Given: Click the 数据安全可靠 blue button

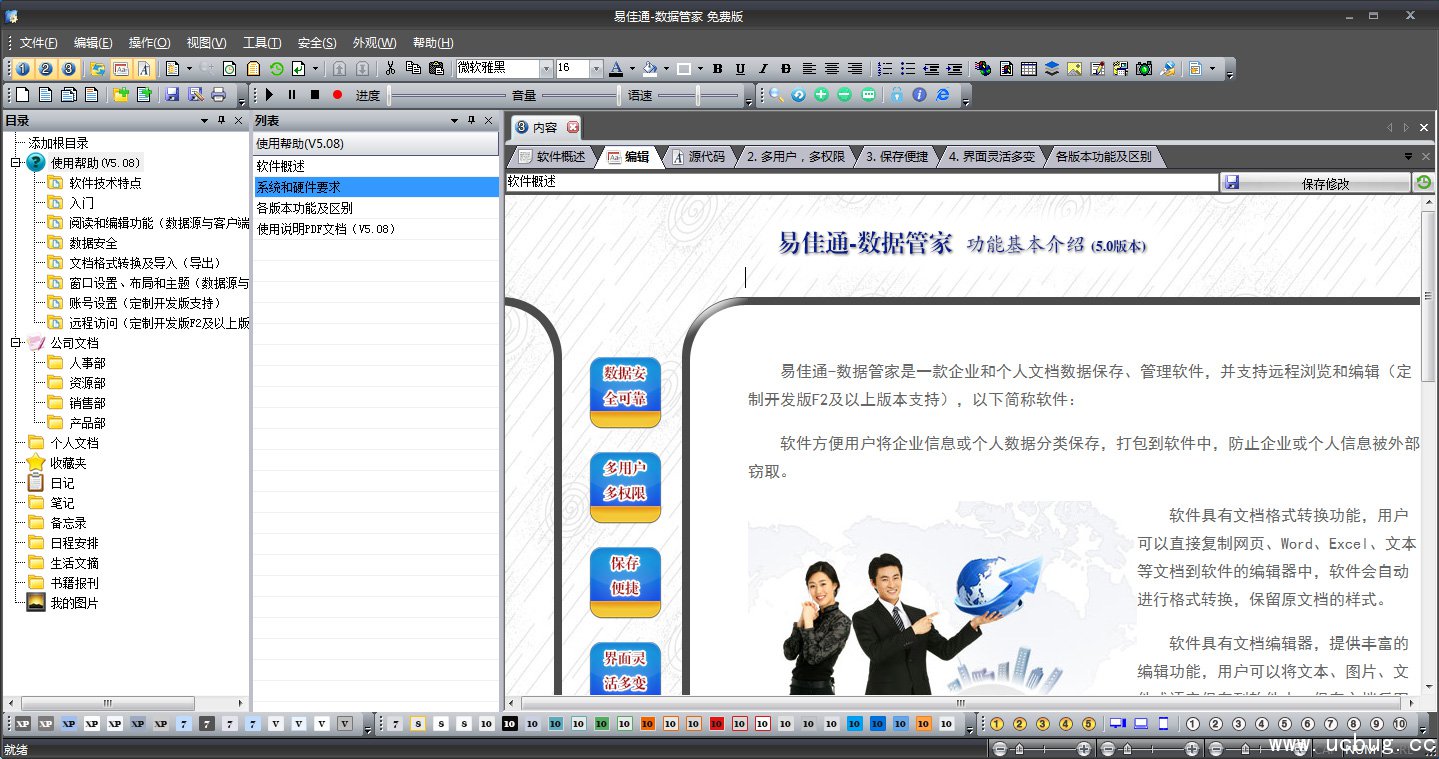Looking at the screenshot, I should click(625, 392).
